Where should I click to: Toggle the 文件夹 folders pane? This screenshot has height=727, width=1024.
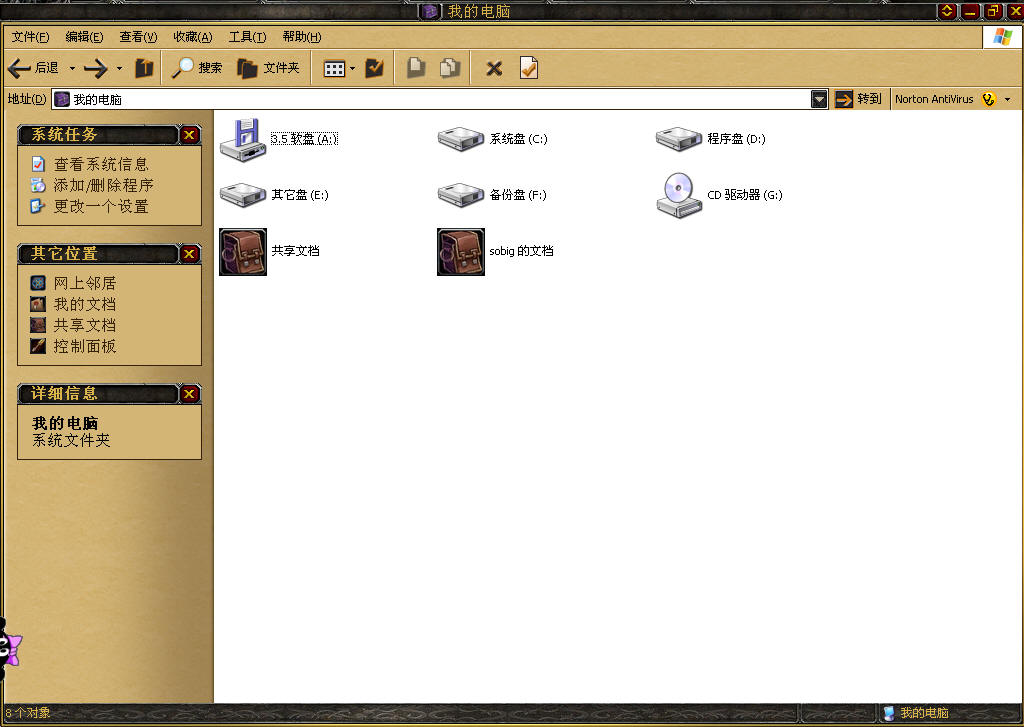coord(268,68)
